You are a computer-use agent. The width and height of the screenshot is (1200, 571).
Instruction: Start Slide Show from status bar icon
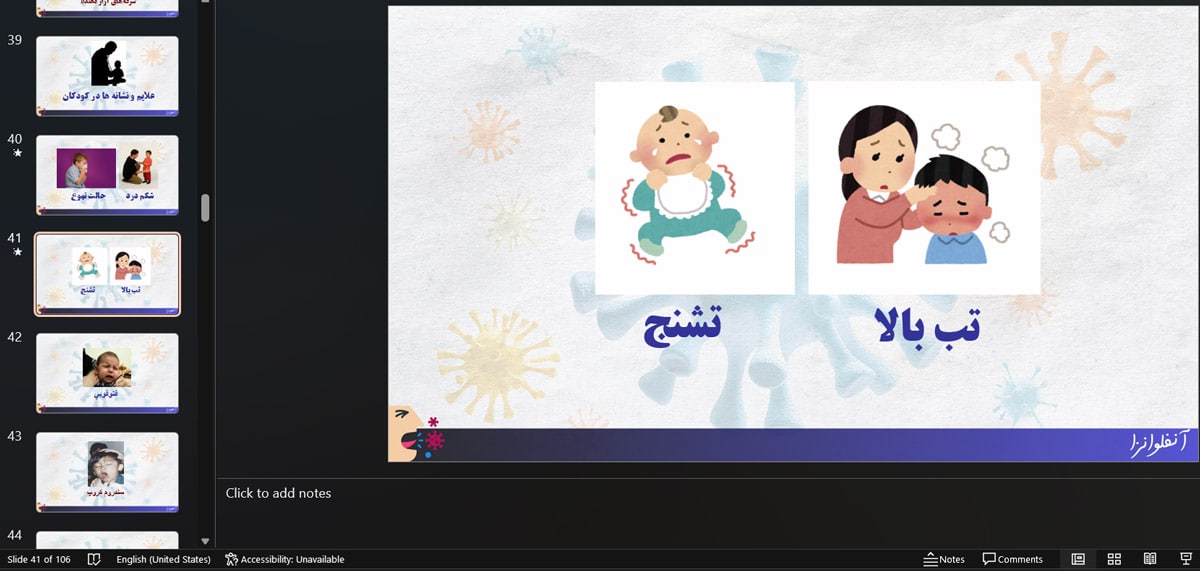(1186, 559)
